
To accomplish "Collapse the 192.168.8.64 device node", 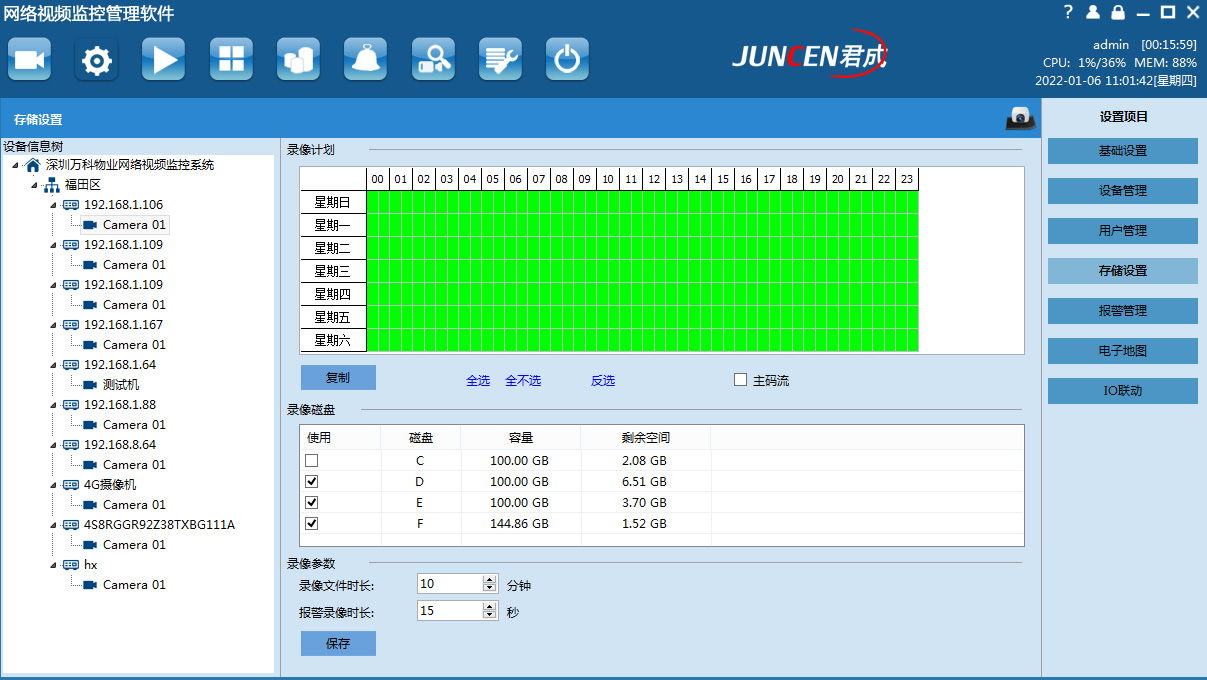I will (x=54, y=446).
